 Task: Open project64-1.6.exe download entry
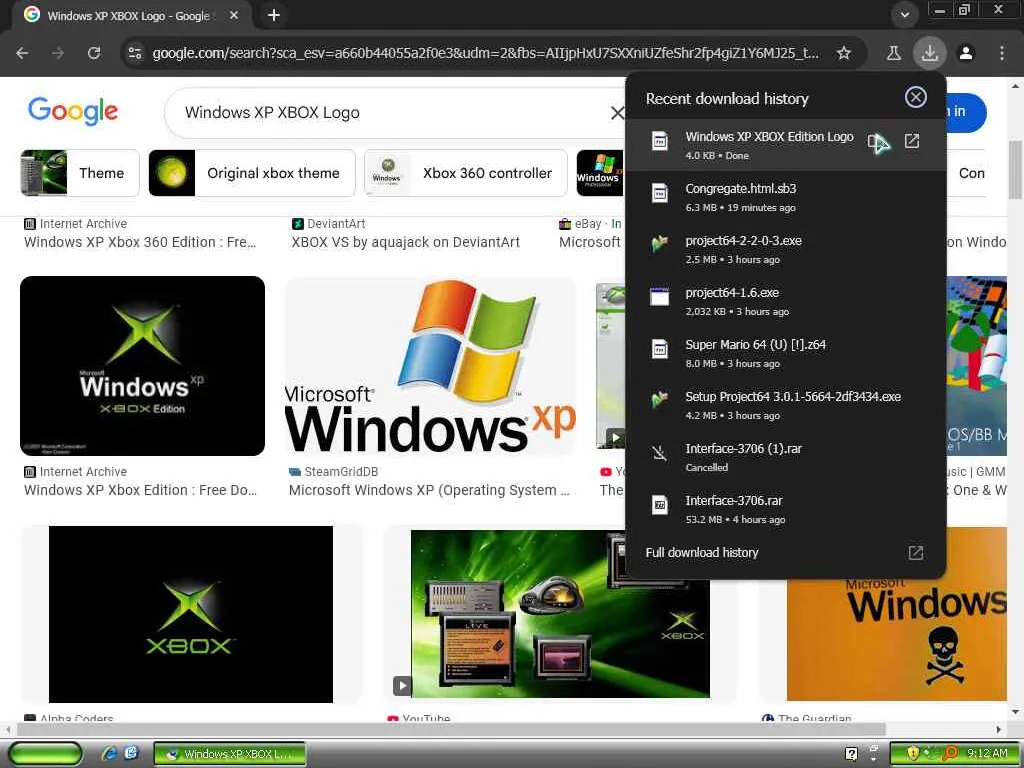coord(786,301)
